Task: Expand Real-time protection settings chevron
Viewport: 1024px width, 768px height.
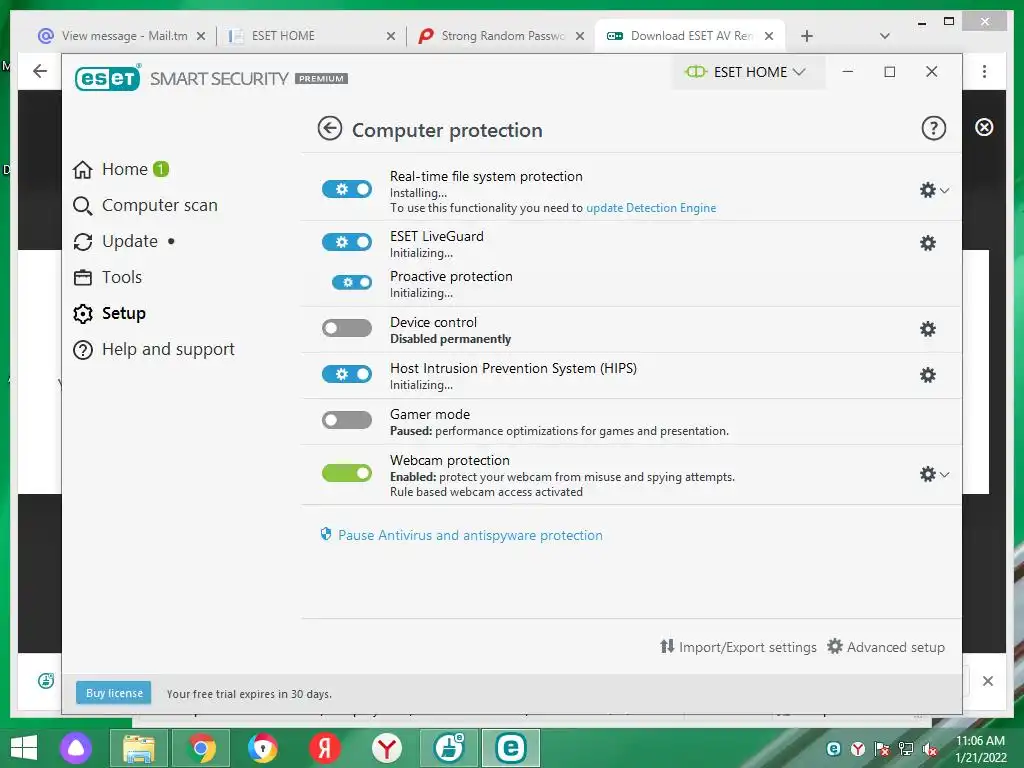Action: tap(944, 190)
